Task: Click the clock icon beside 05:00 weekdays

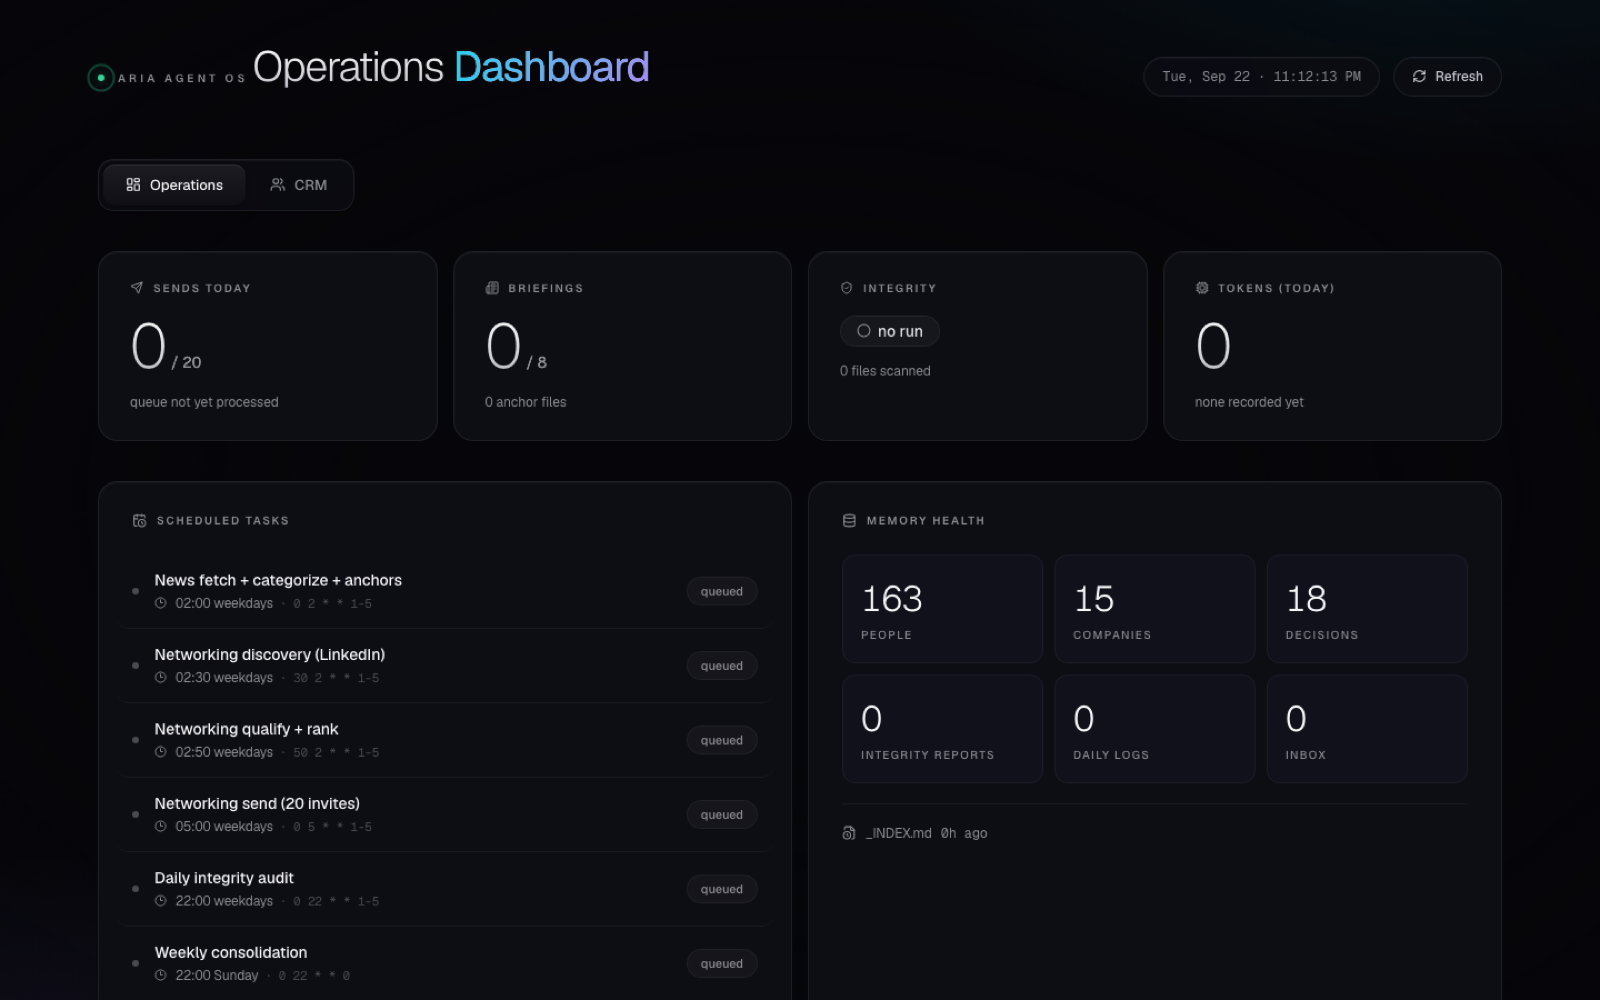Action: point(161,827)
